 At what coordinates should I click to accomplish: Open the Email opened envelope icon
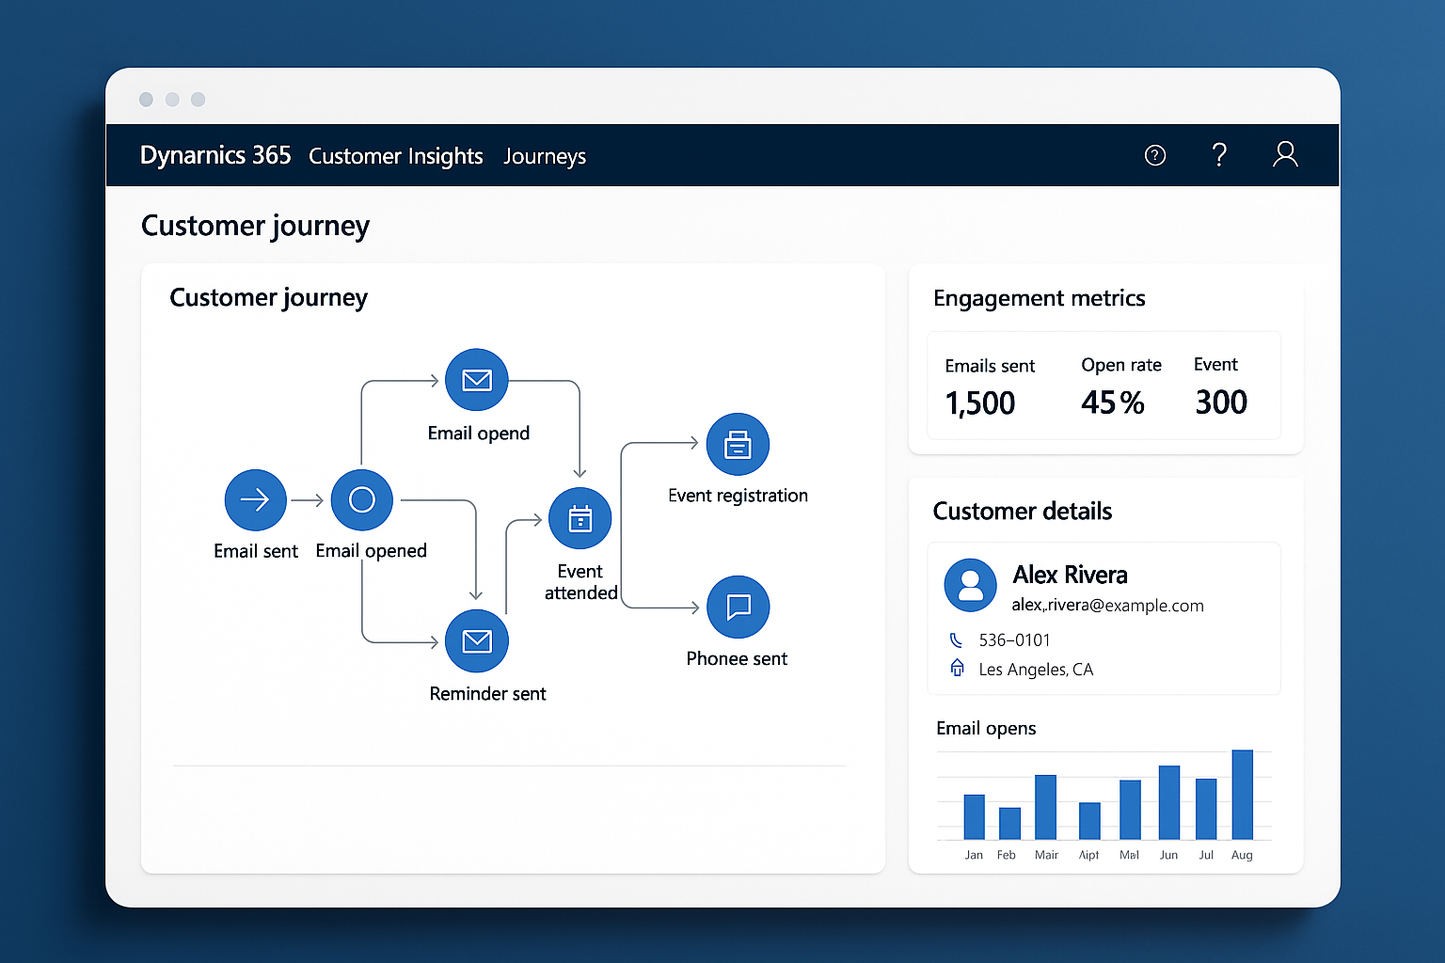pos(477,380)
